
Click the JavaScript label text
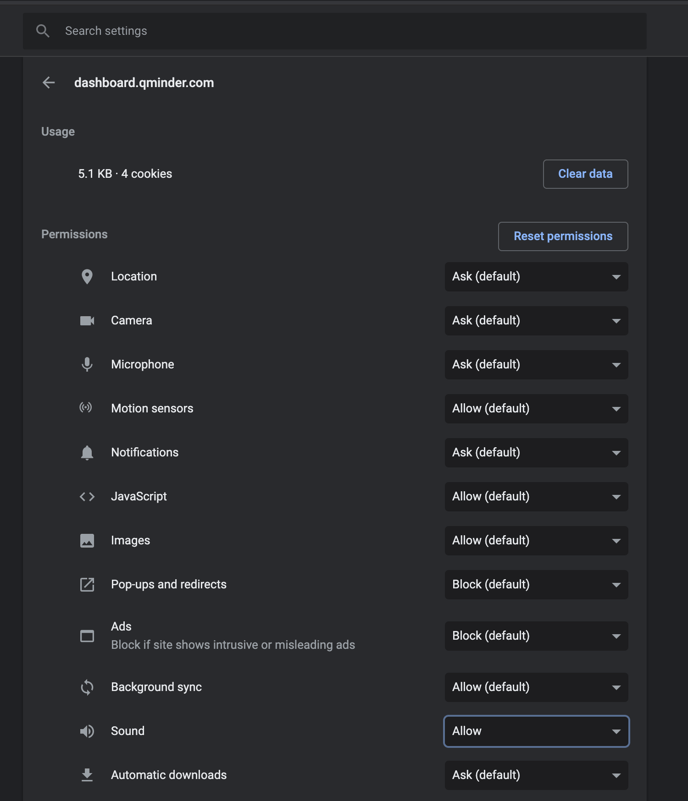pyautogui.click(x=139, y=496)
